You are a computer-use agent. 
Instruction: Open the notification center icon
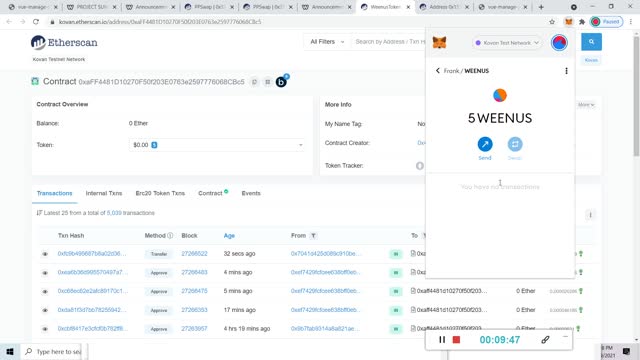point(627,351)
